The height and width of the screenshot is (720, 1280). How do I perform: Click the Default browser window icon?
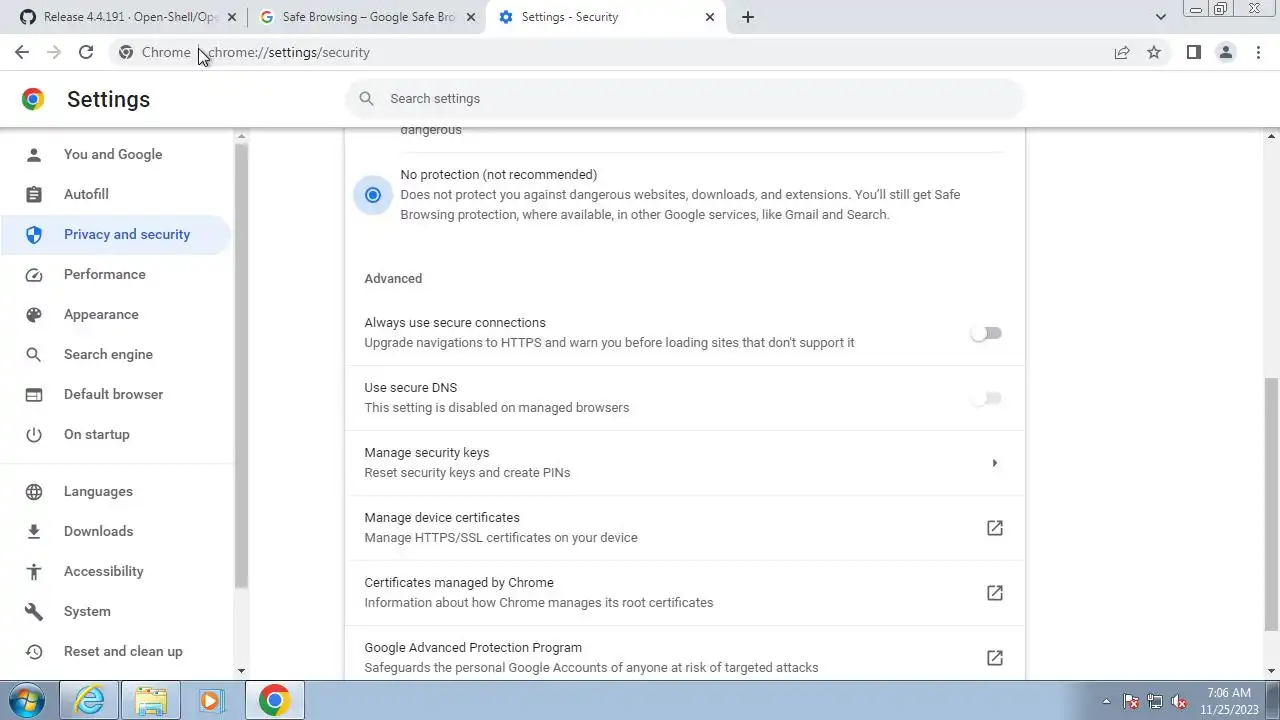point(34,394)
